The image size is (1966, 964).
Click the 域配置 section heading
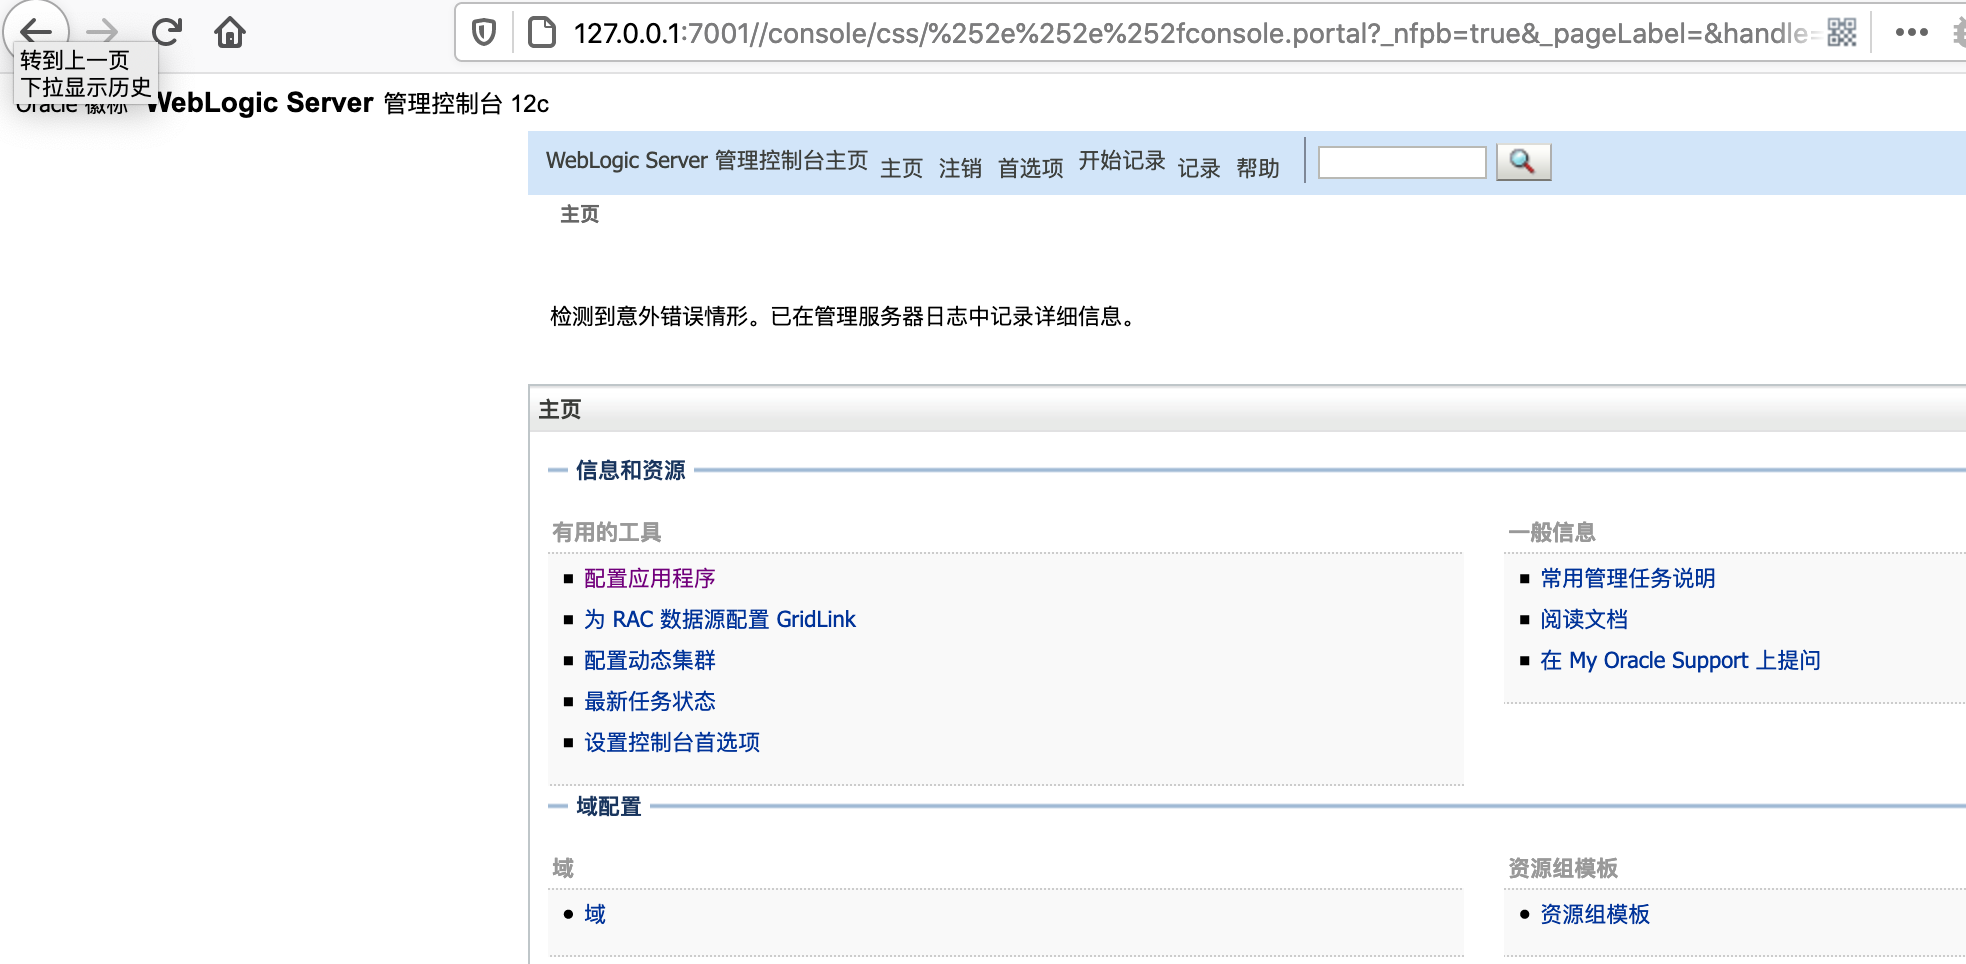pyautogui.click(x=609, y=806)
